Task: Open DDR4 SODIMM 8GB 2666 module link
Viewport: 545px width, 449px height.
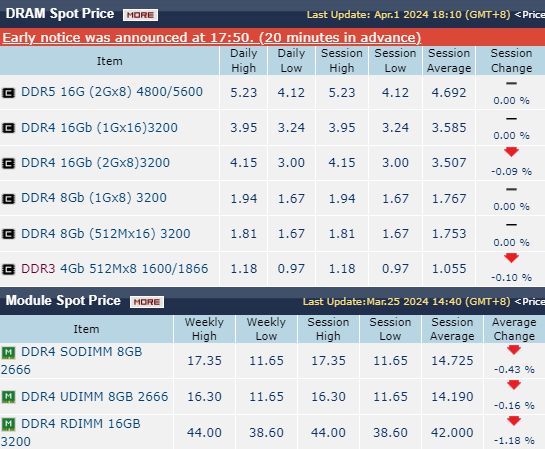Action: pyautogui.click(x=72, y=360)
